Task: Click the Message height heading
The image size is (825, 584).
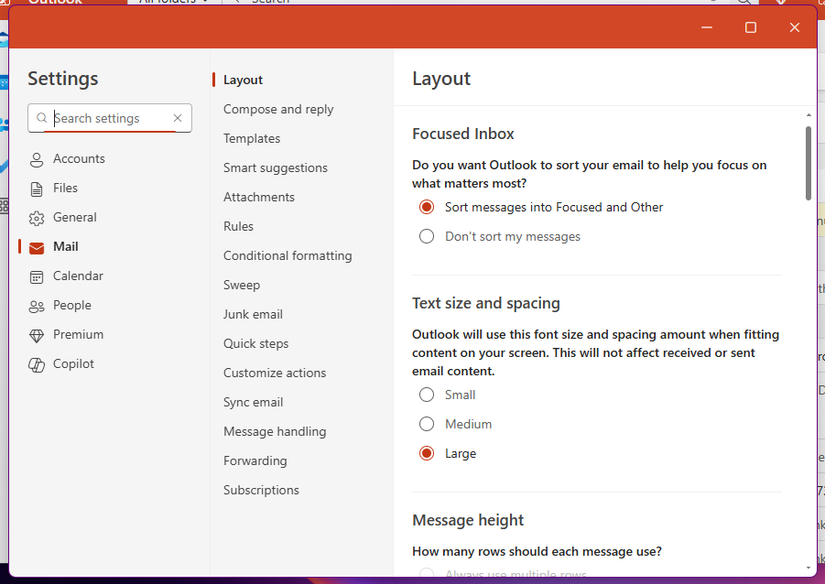Action: point(468,520)
